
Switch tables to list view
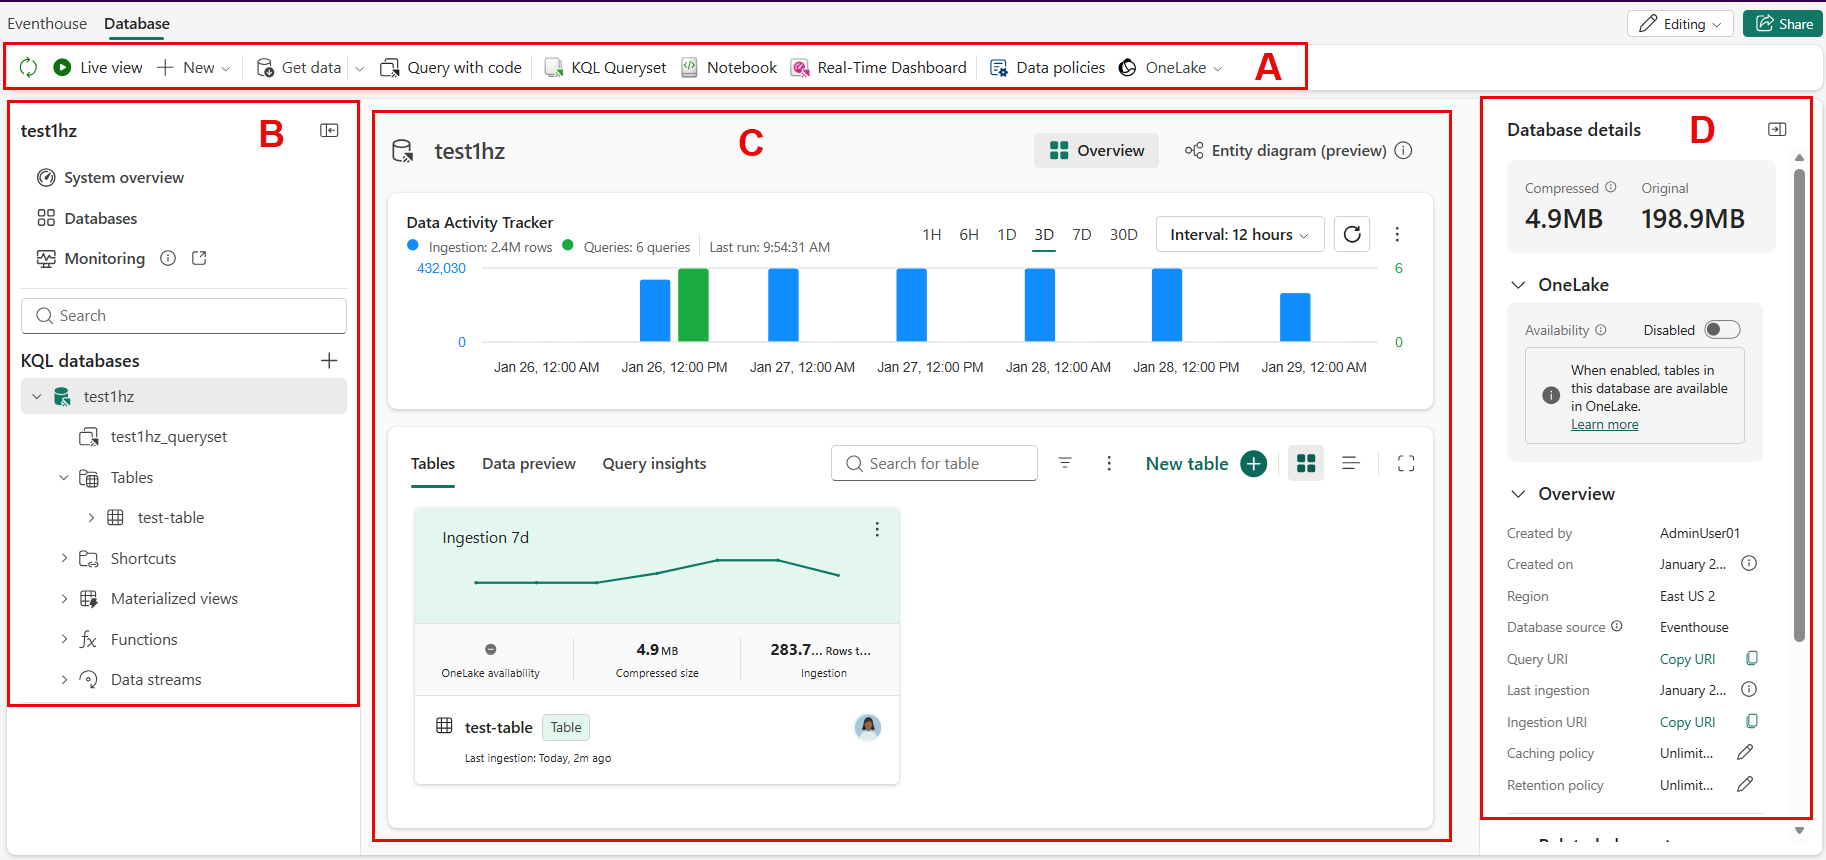1350,463
